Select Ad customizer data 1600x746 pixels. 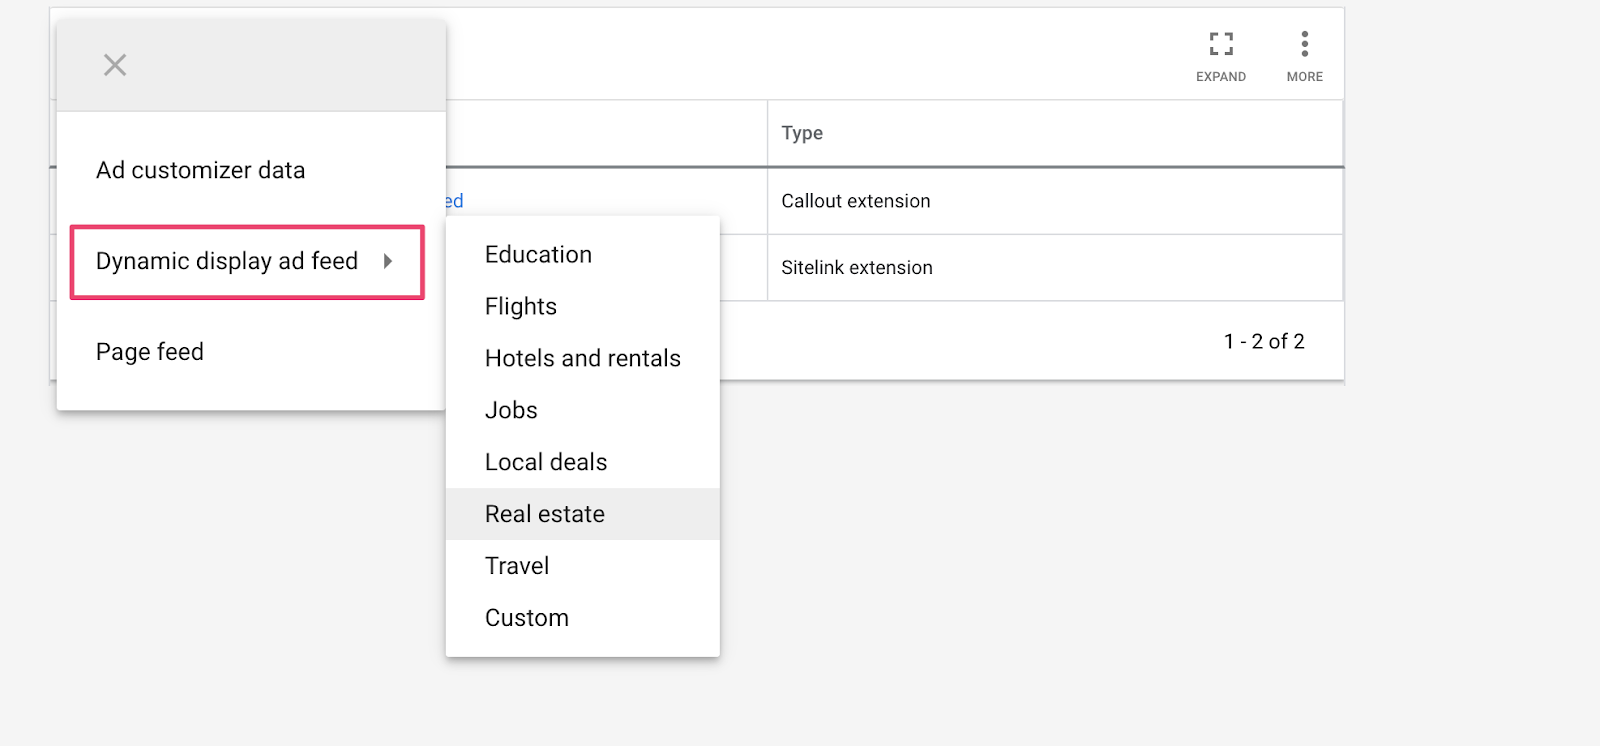coord(200,171)
